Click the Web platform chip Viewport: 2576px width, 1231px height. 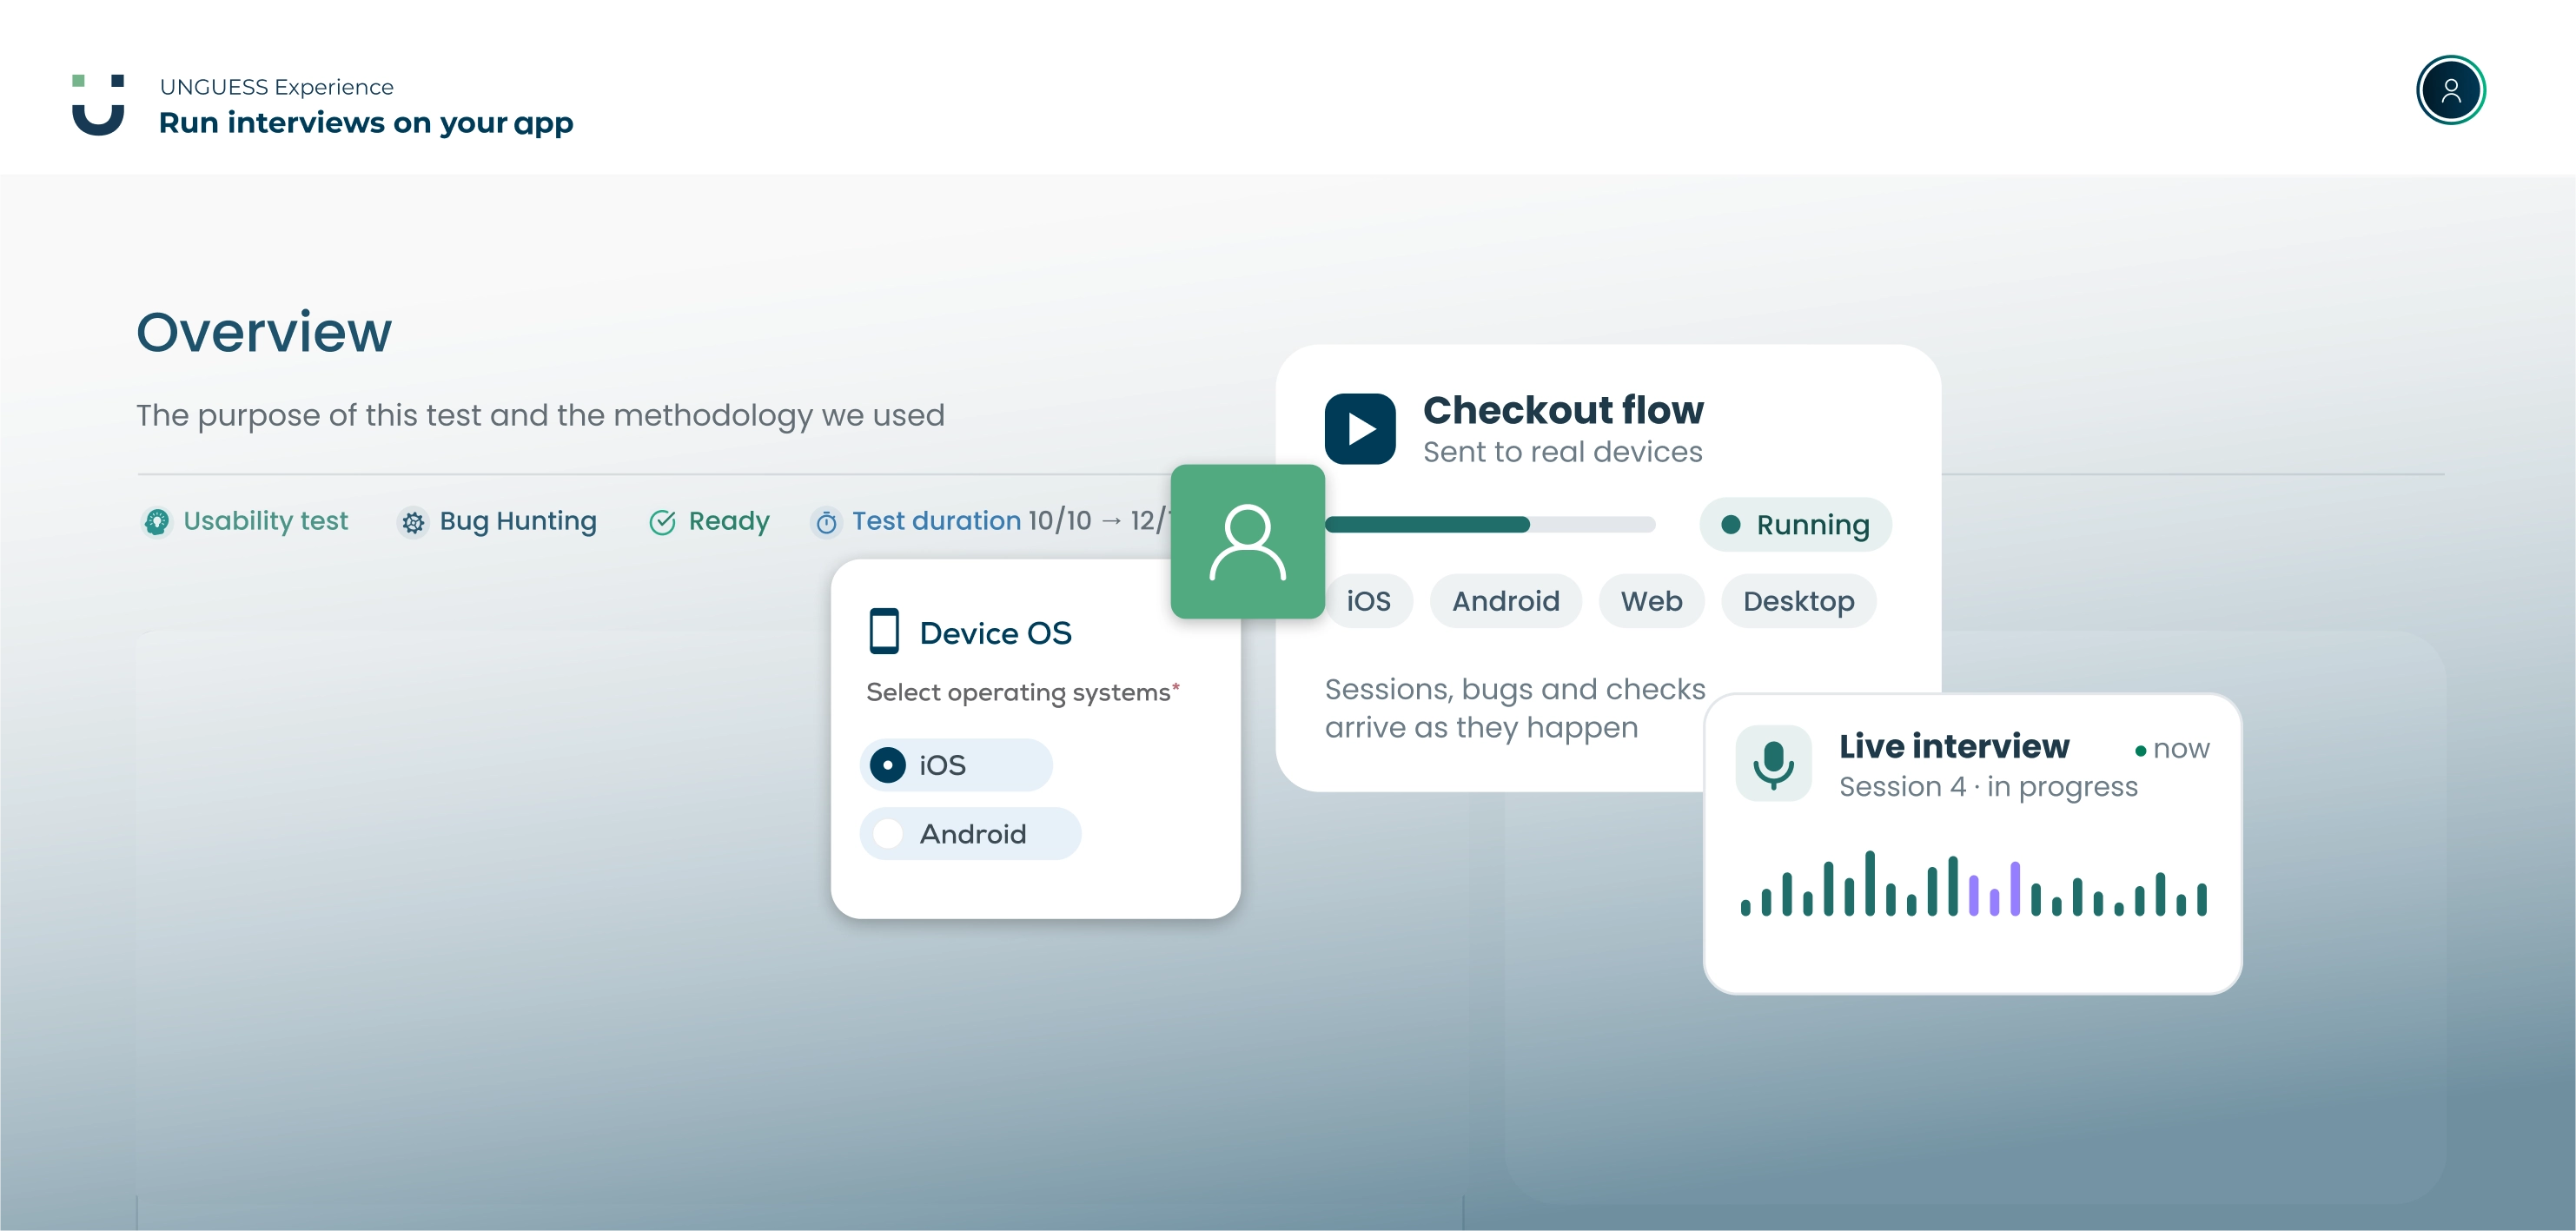click(x=1651, y=601)
